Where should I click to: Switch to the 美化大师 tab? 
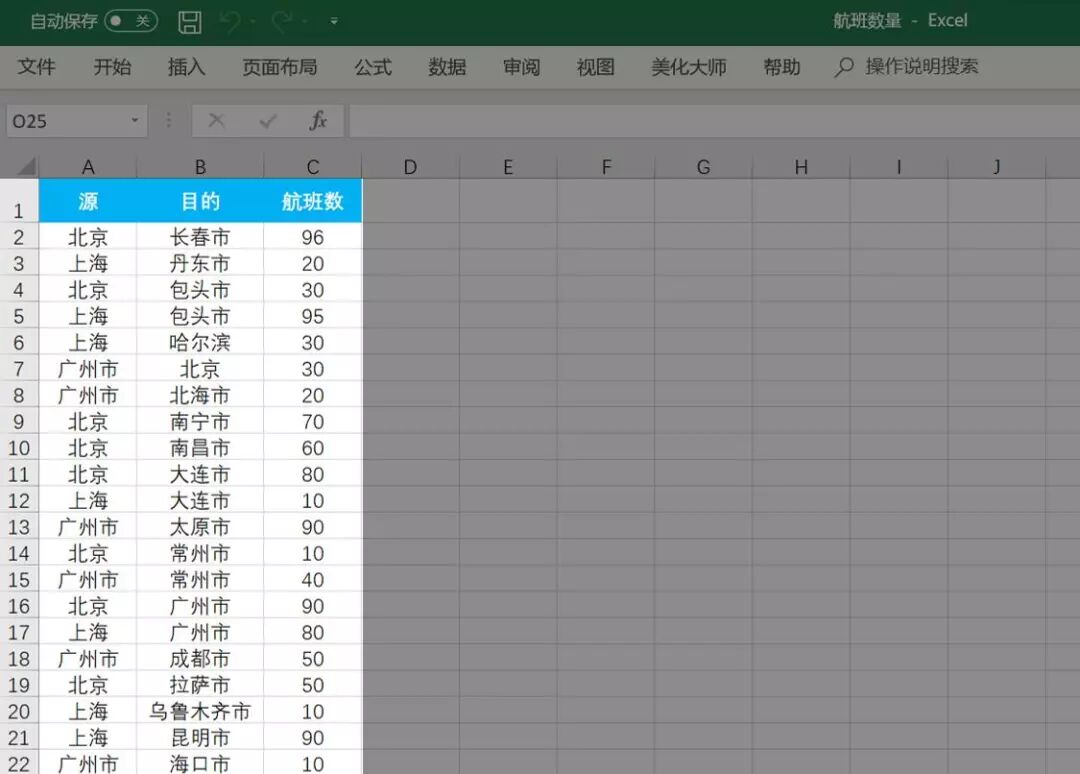(x=689, y=68)
